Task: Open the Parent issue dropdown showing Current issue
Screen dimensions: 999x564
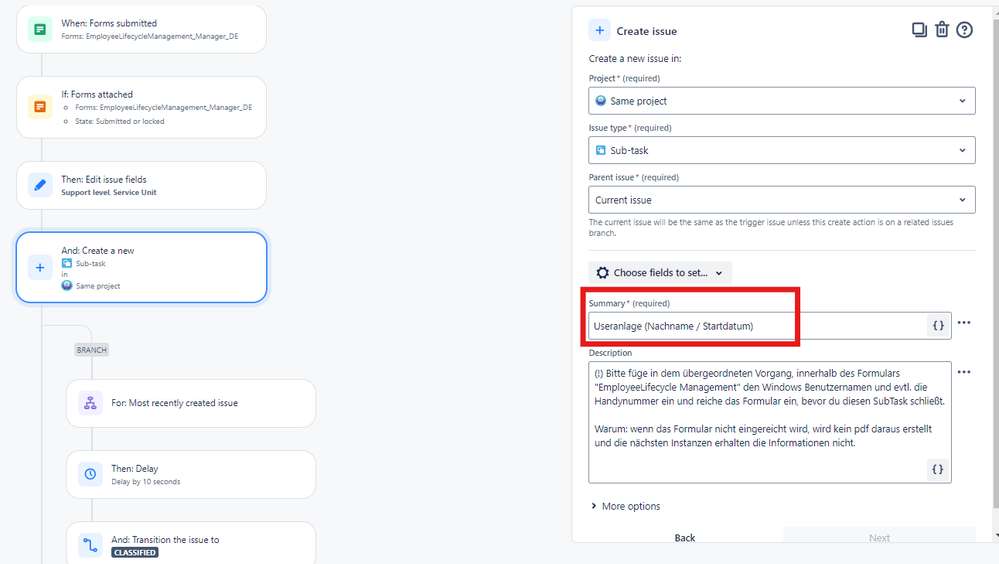Action: 782,199
